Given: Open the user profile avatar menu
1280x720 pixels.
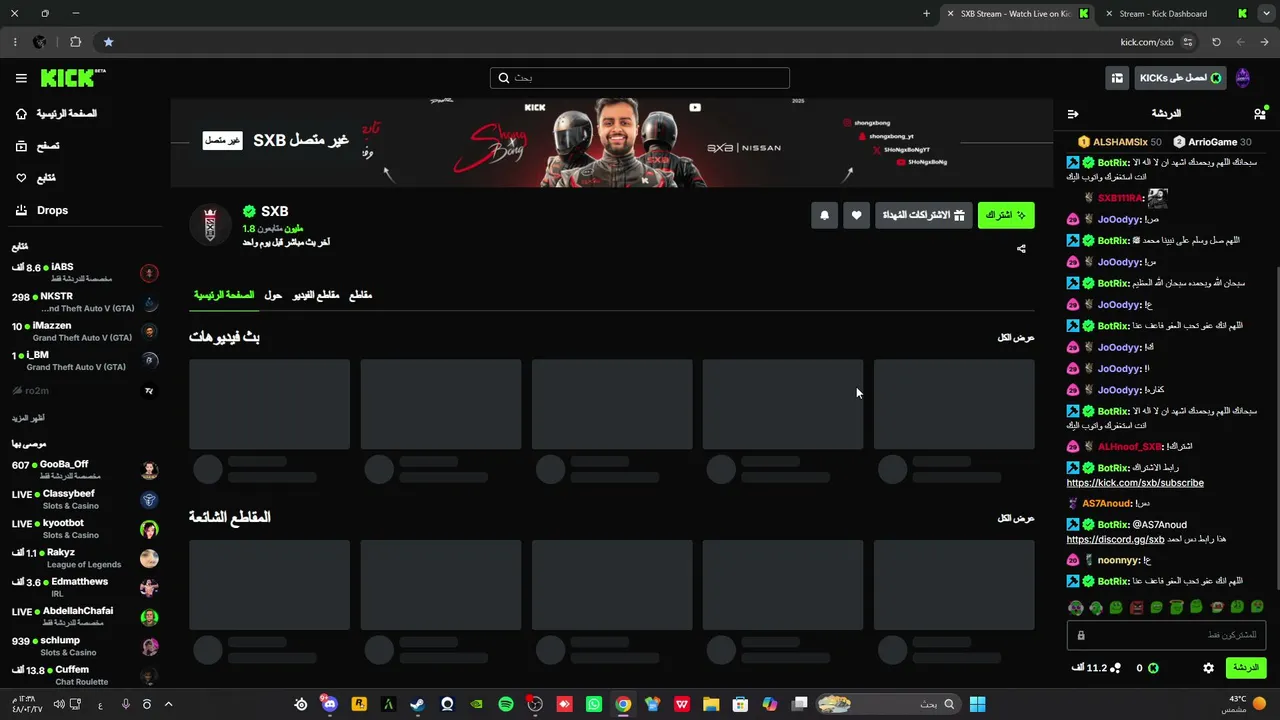Looking at the screenshot, I should click(x=1243, y=78).
